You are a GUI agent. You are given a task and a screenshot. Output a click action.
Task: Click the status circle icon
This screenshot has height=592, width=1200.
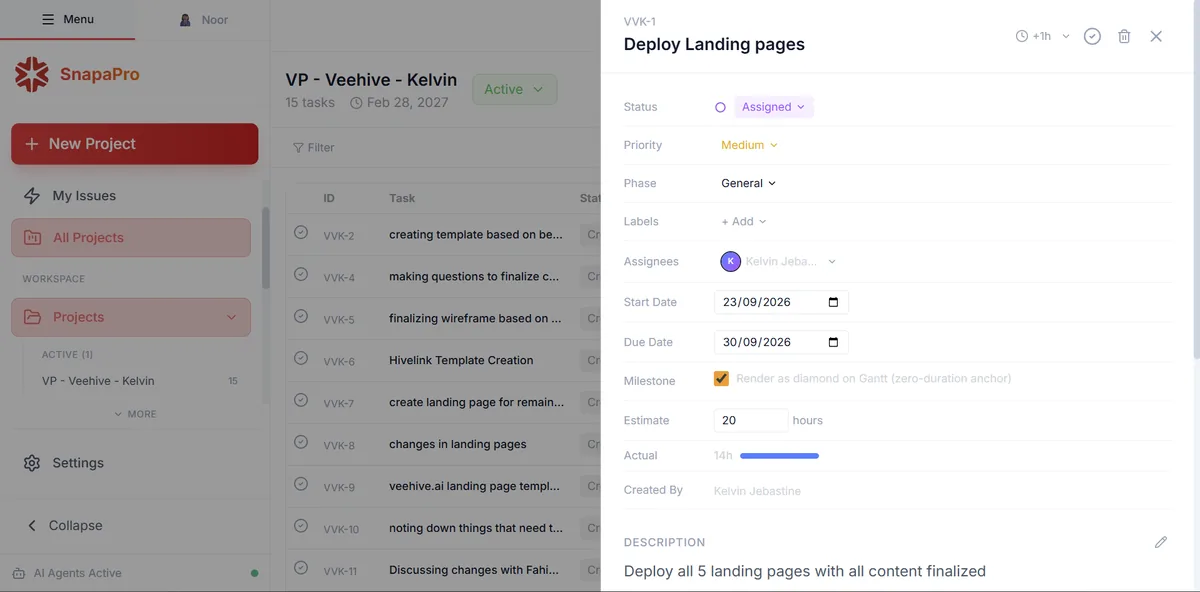tap(720, 107)
